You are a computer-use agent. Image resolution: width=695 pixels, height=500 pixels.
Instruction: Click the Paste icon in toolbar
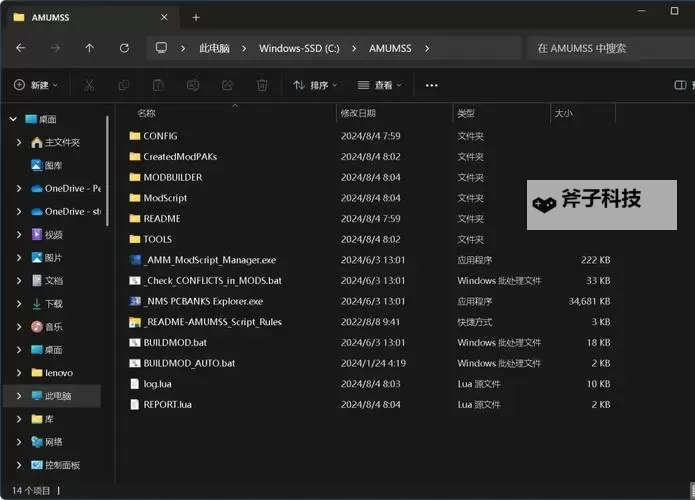pos(158,85)
